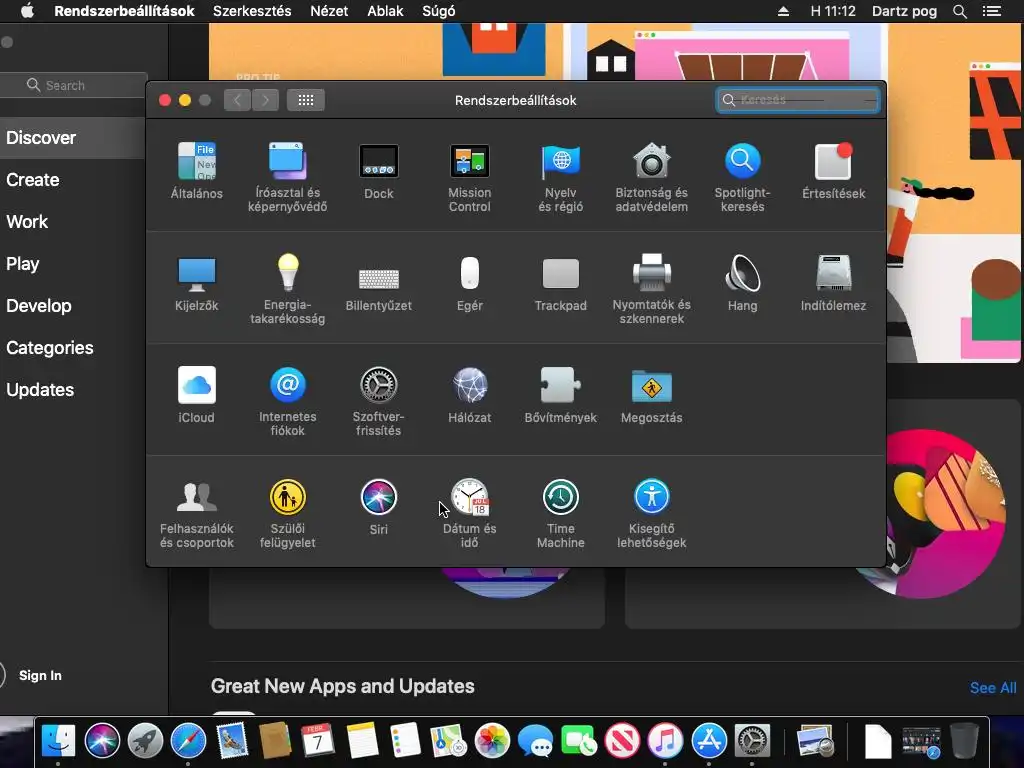Open Kijelzők display settings
This screenshot has height=768, width=1024.
click(x=197, y=282)
